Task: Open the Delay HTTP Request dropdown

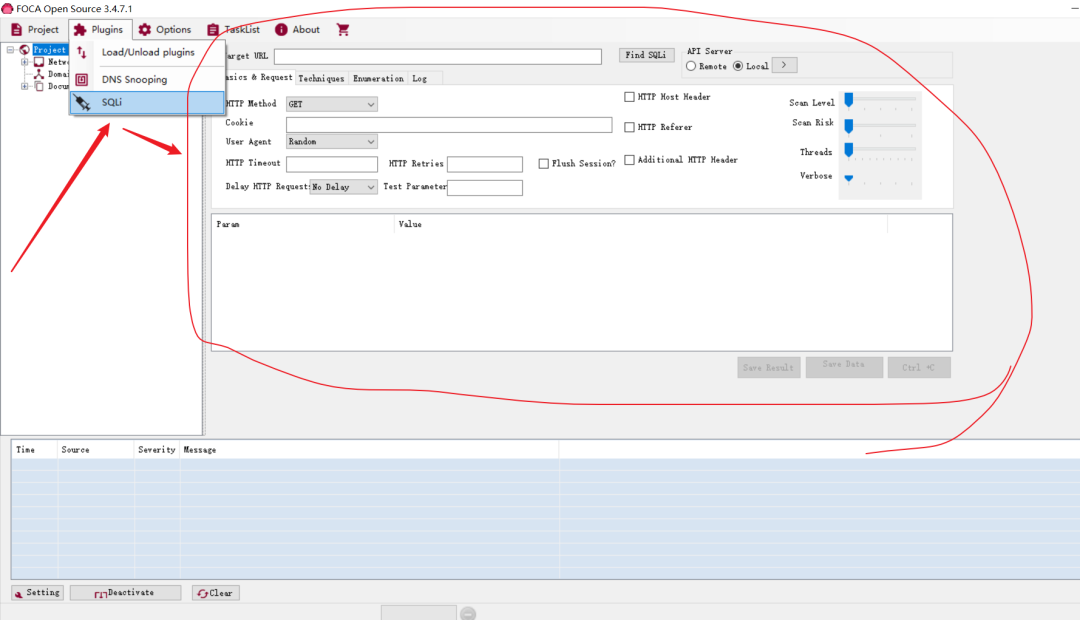Action: tap(344, 187)
